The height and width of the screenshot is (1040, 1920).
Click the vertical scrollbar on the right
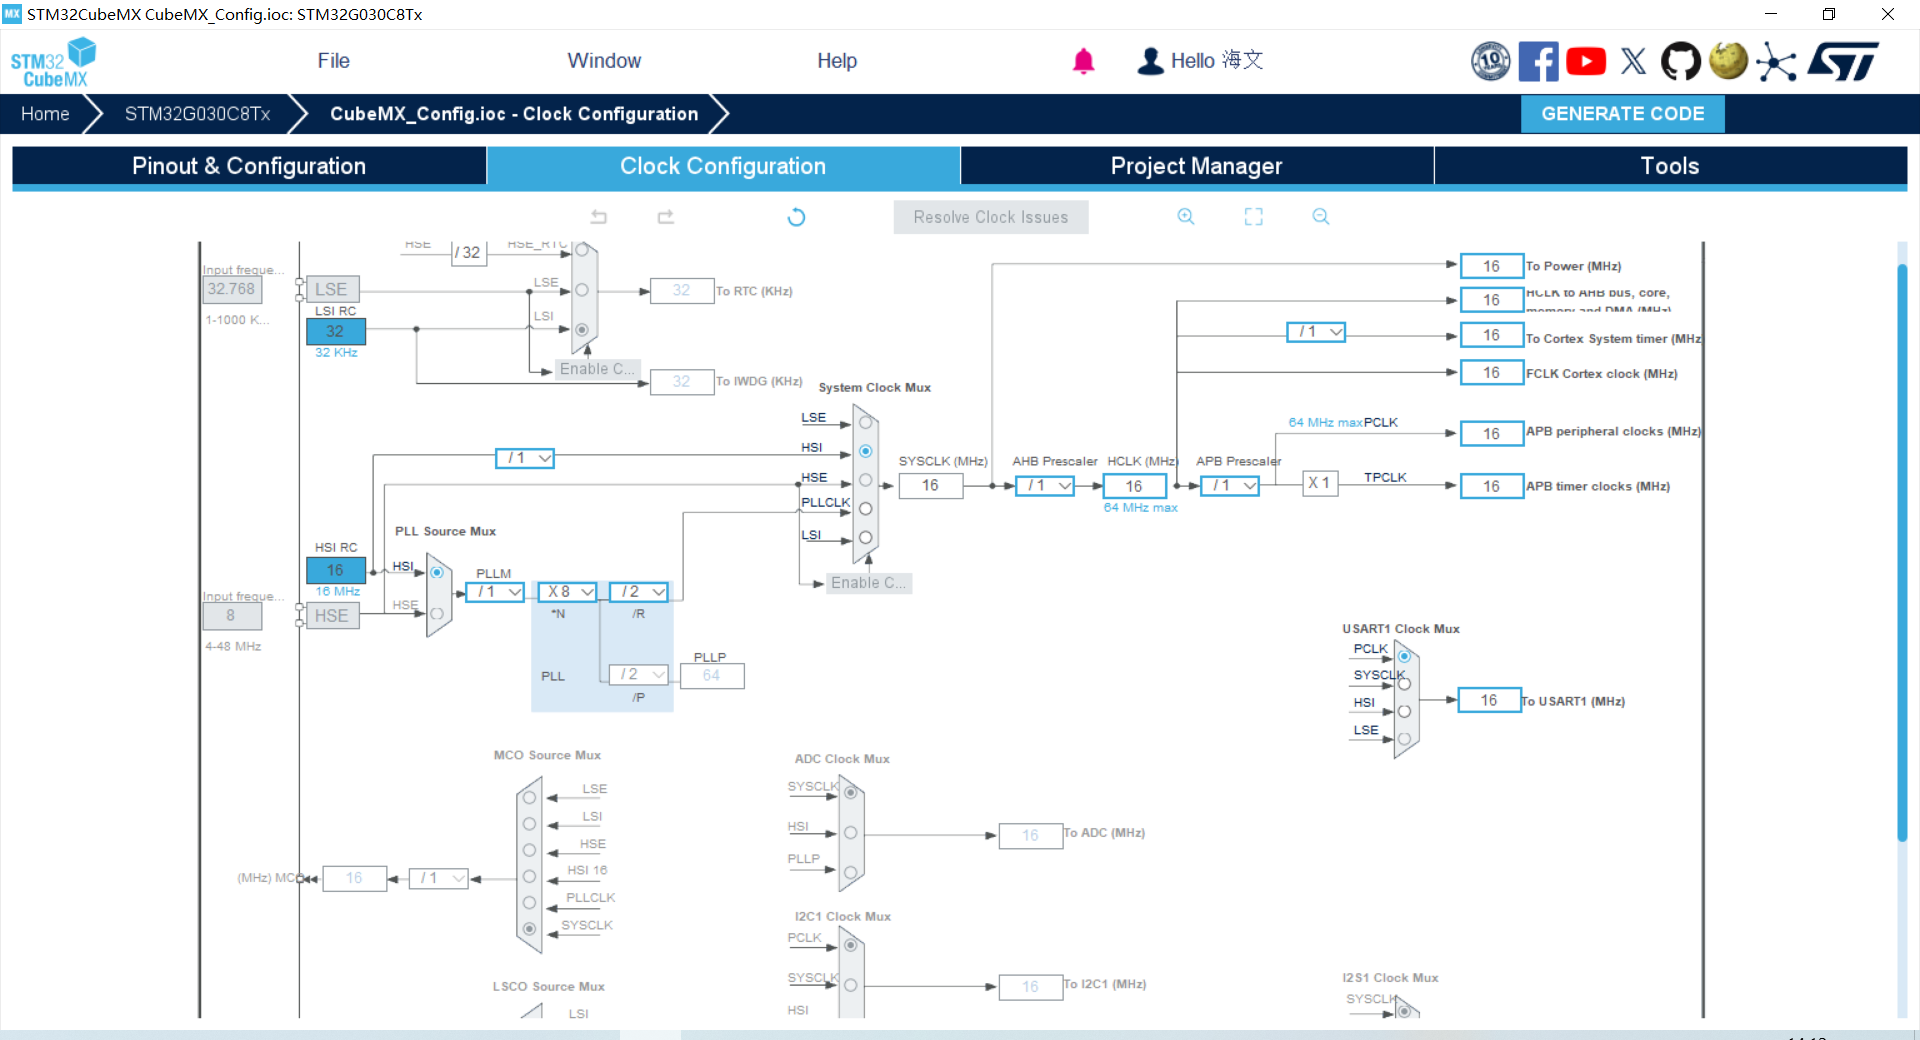coord(1902,550)
